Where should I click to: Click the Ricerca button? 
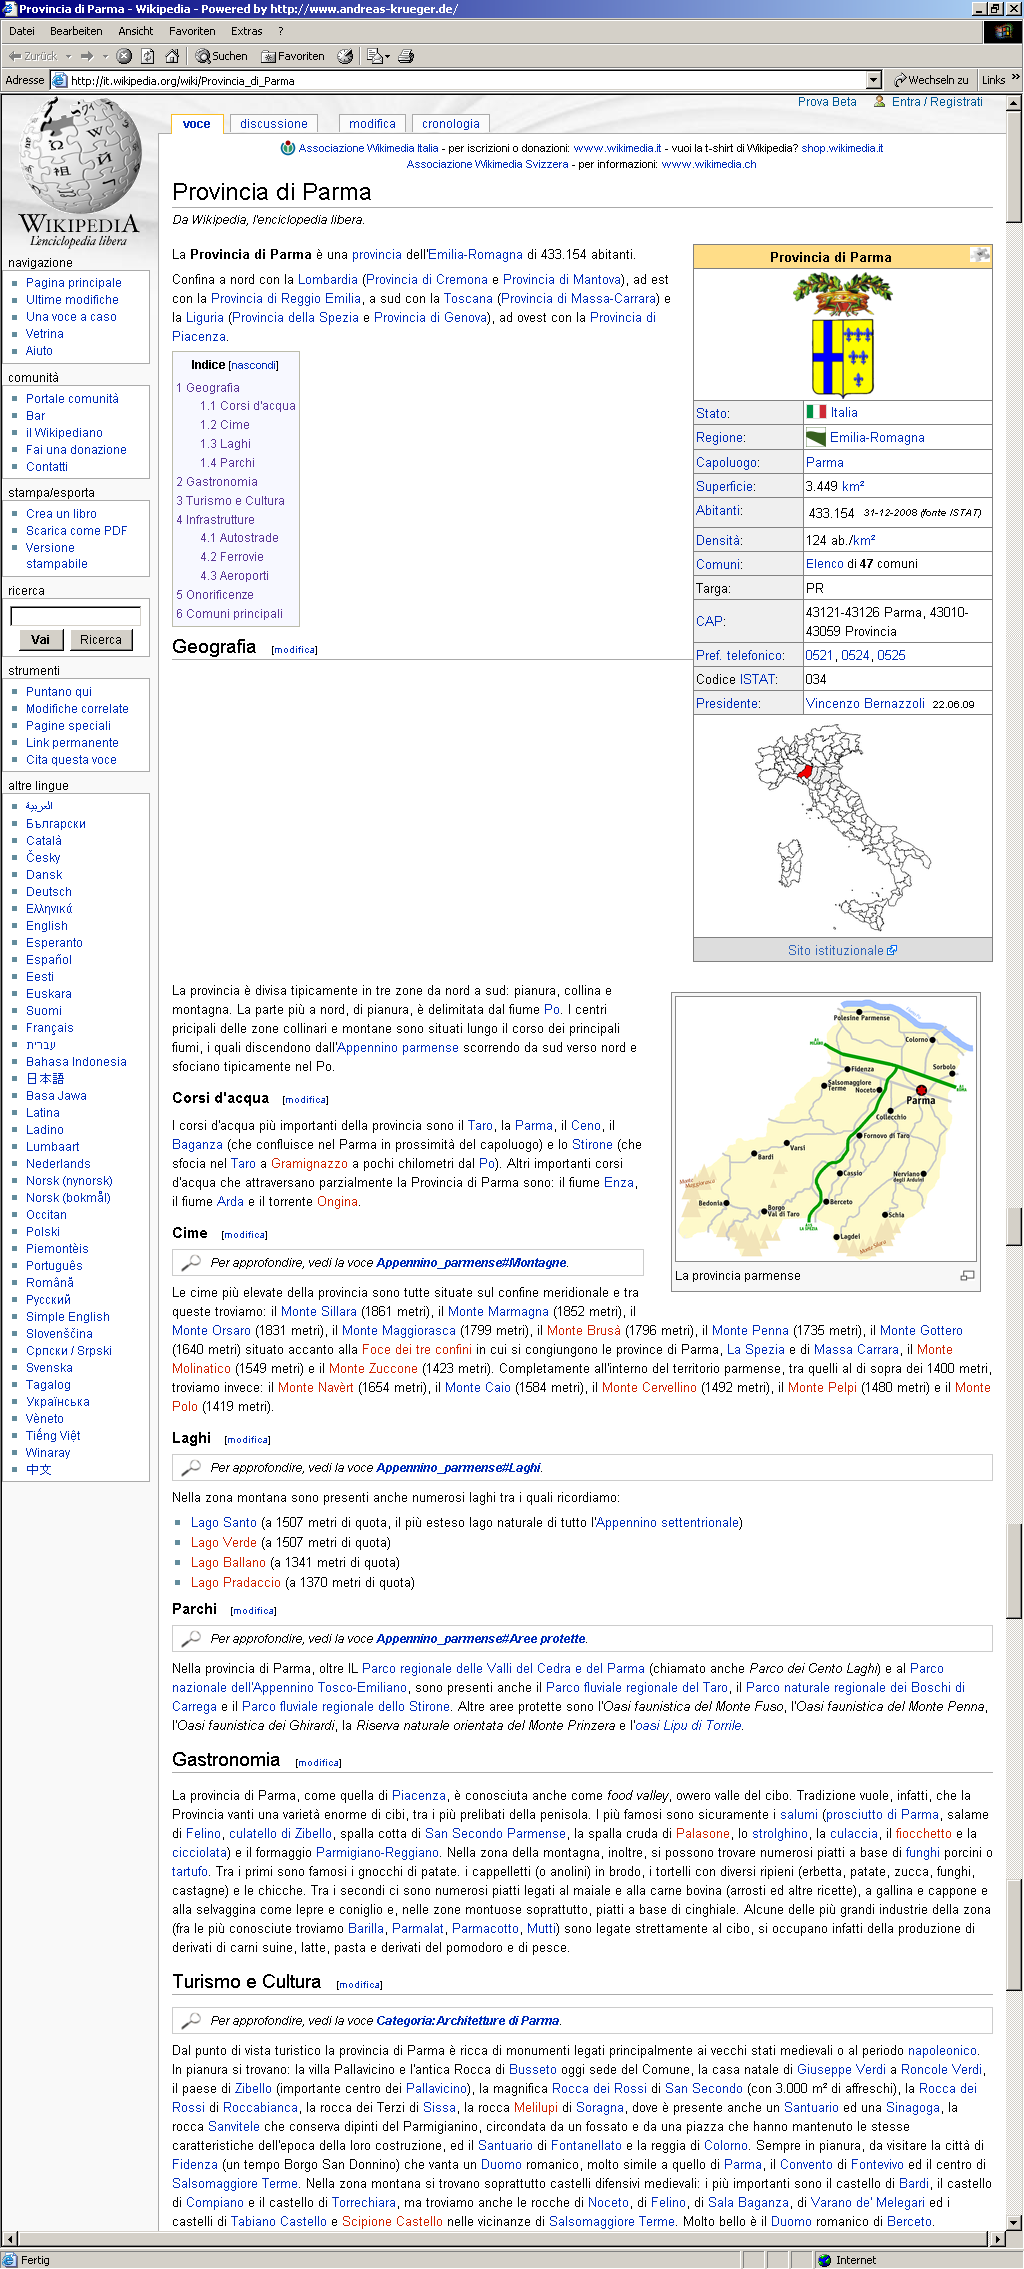[101, 640]
